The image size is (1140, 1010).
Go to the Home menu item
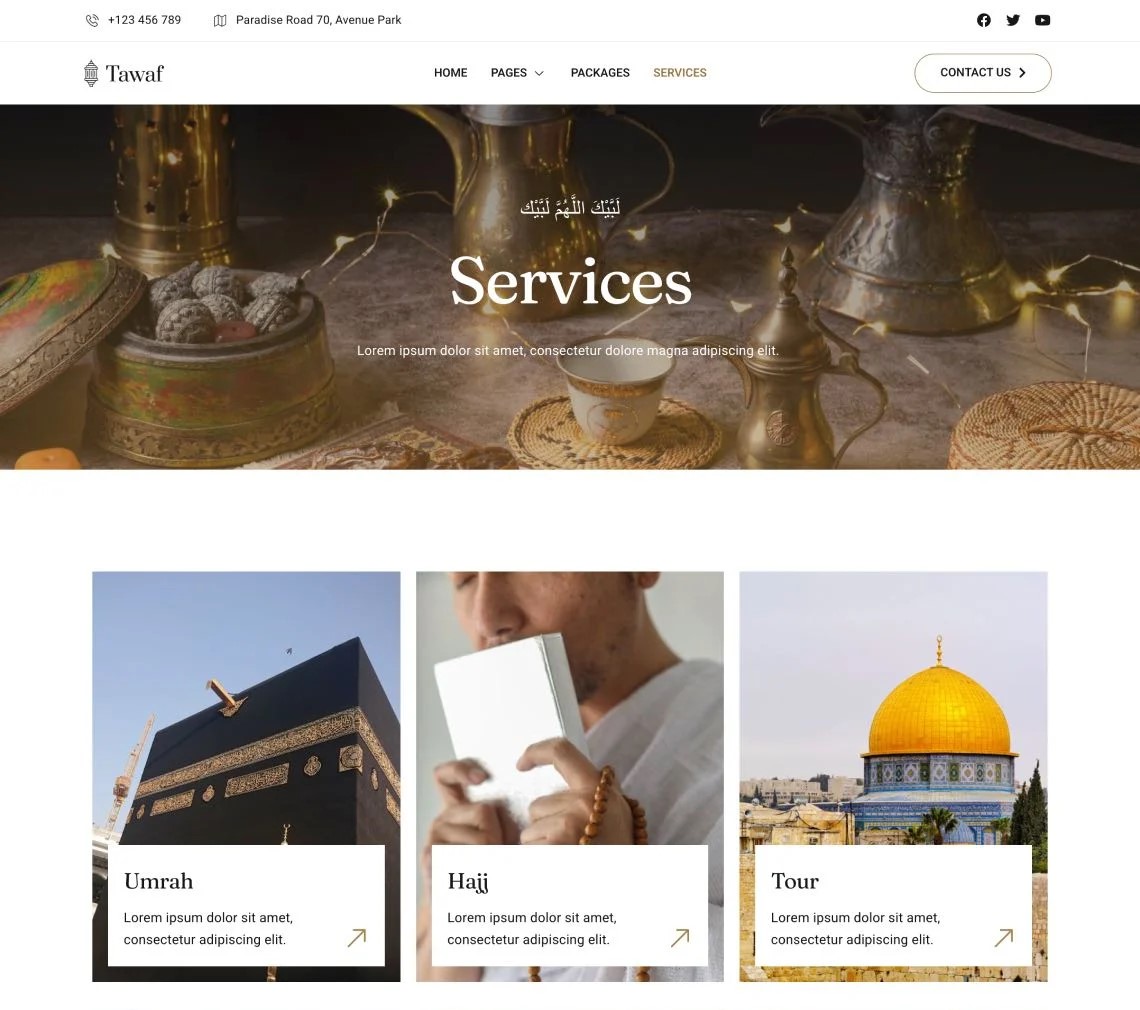coord(451,73)
